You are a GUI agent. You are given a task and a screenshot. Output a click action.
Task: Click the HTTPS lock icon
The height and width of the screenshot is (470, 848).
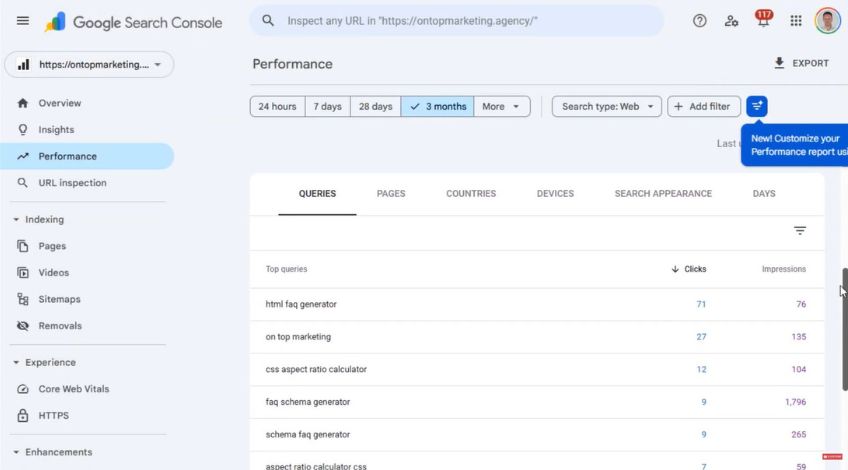[x=23, y=415]
